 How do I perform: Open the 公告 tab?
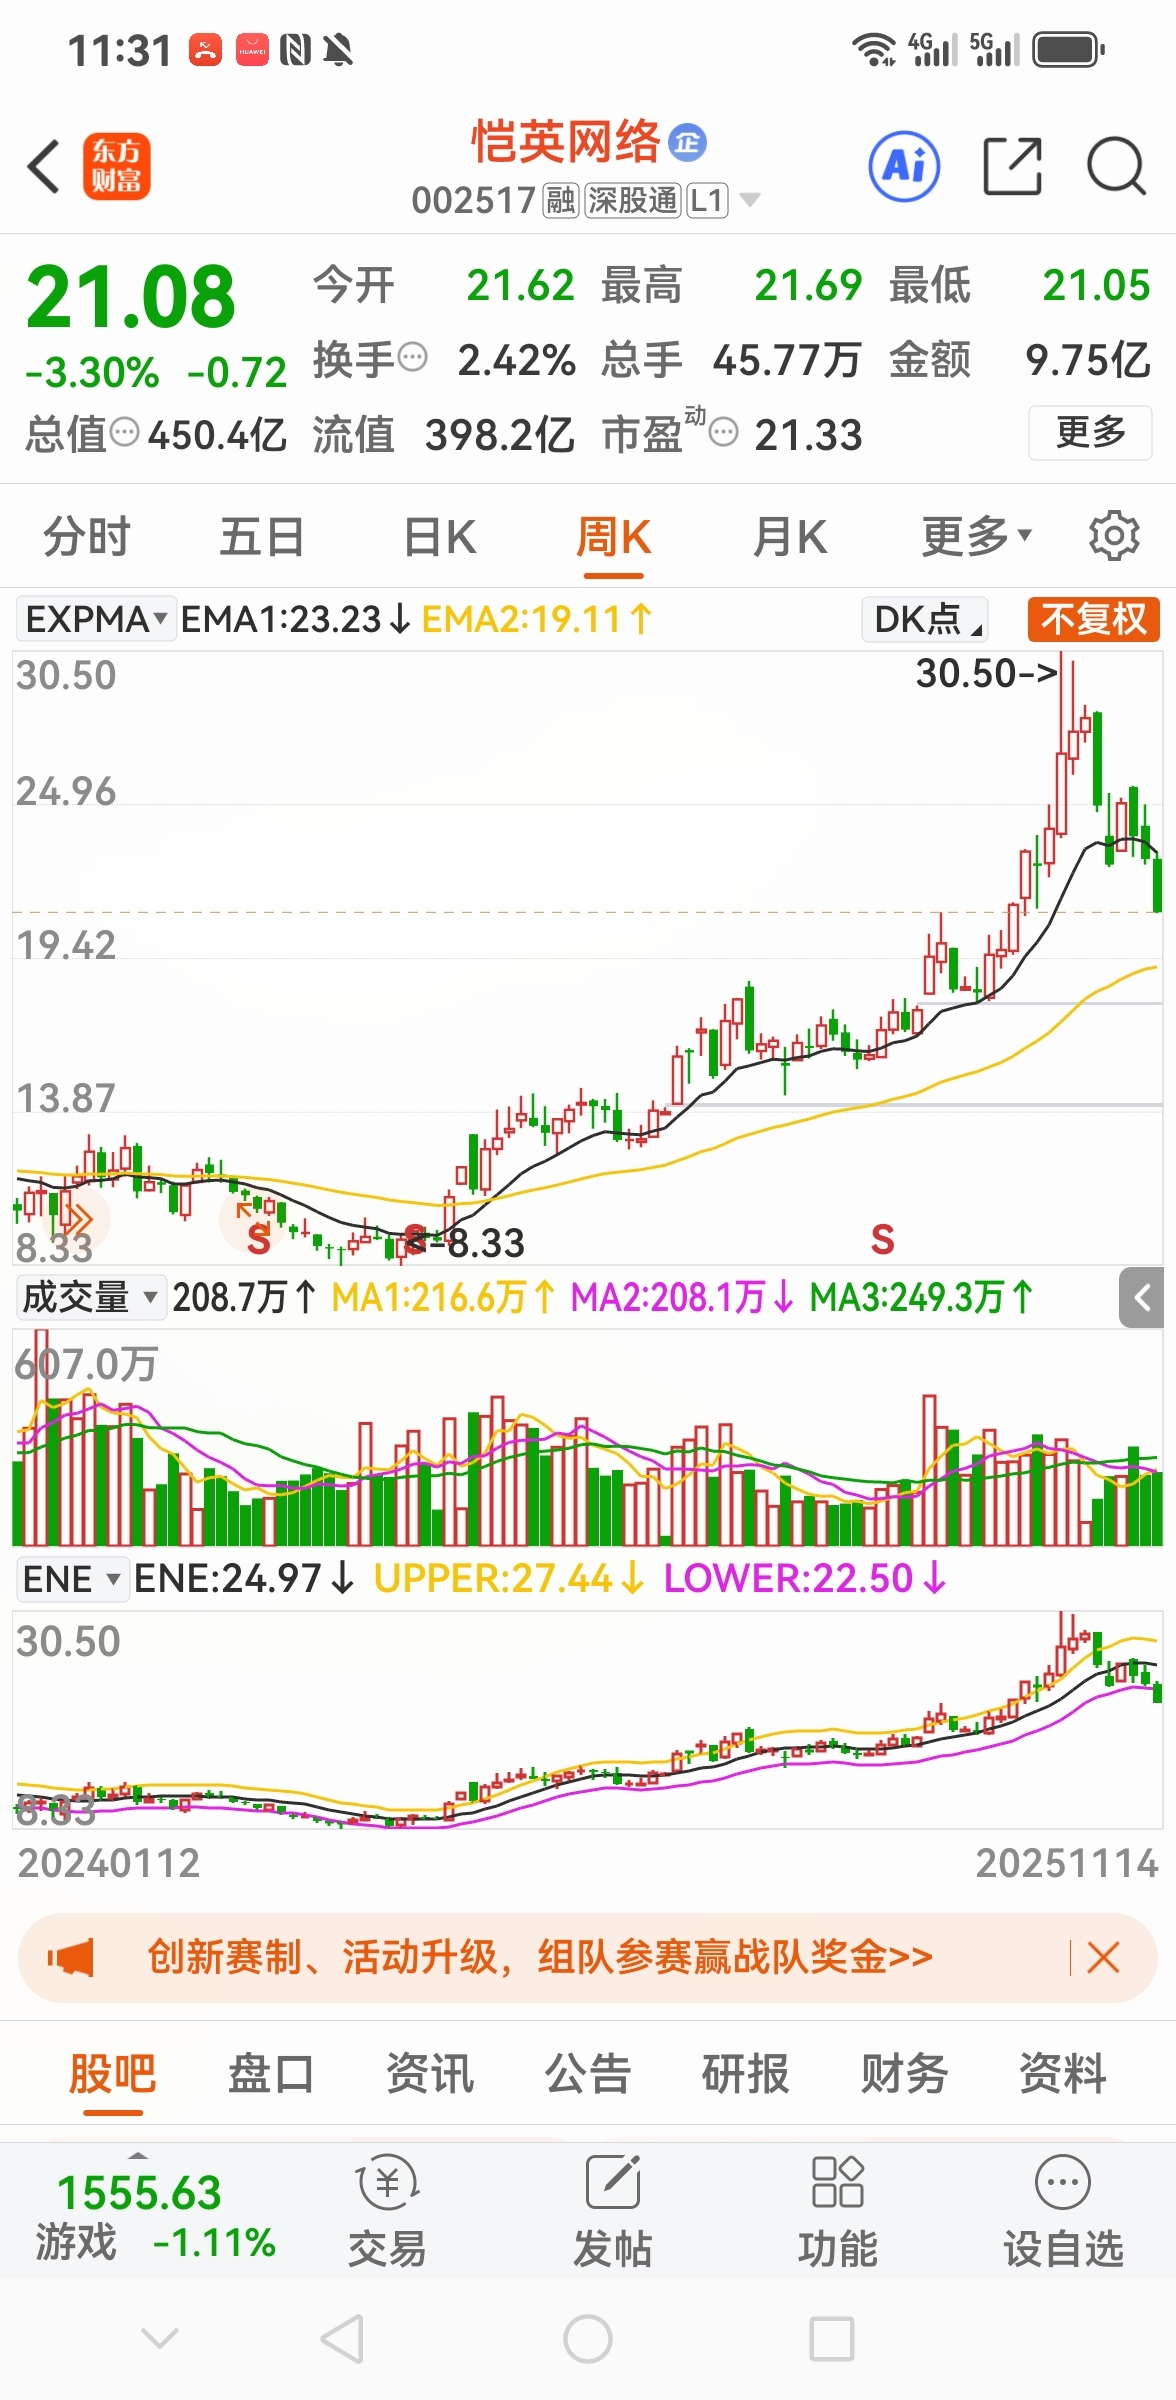pyautogui.click(x=587, y=2073)
